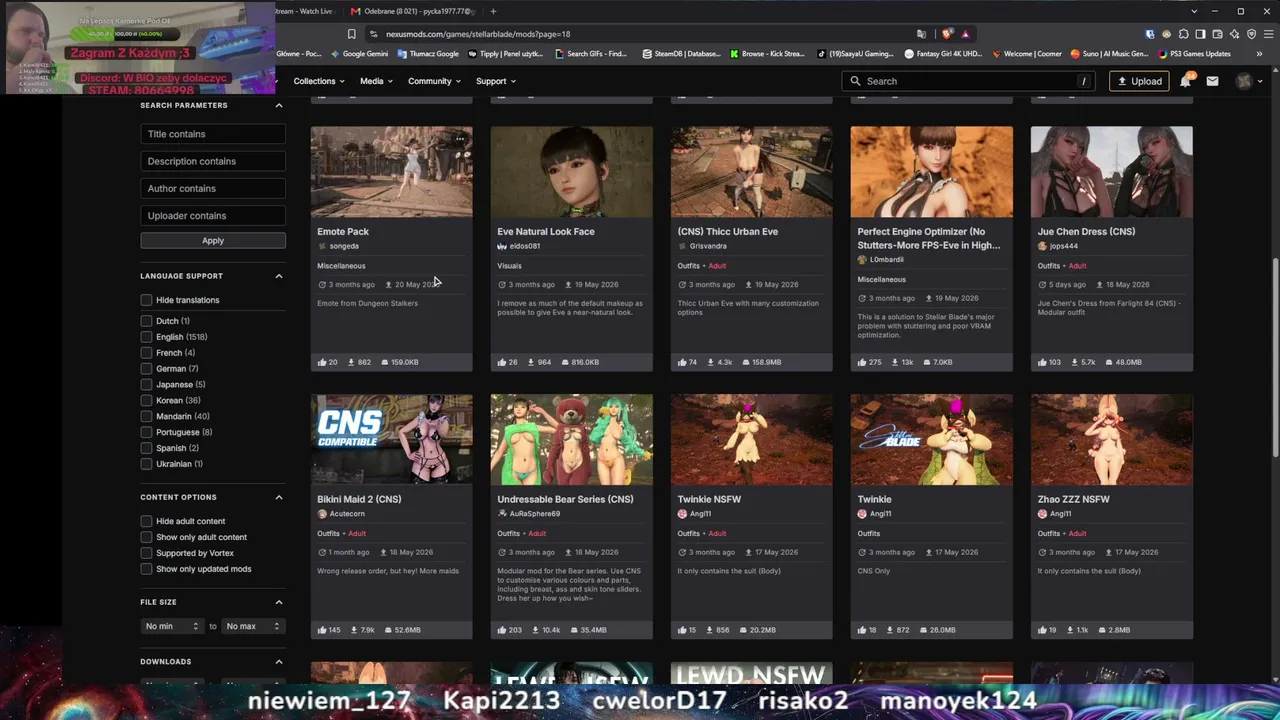This screenshot has height=720, width=1280.
Task: Open the messages envelope icon
Action: pos(1212,81)
